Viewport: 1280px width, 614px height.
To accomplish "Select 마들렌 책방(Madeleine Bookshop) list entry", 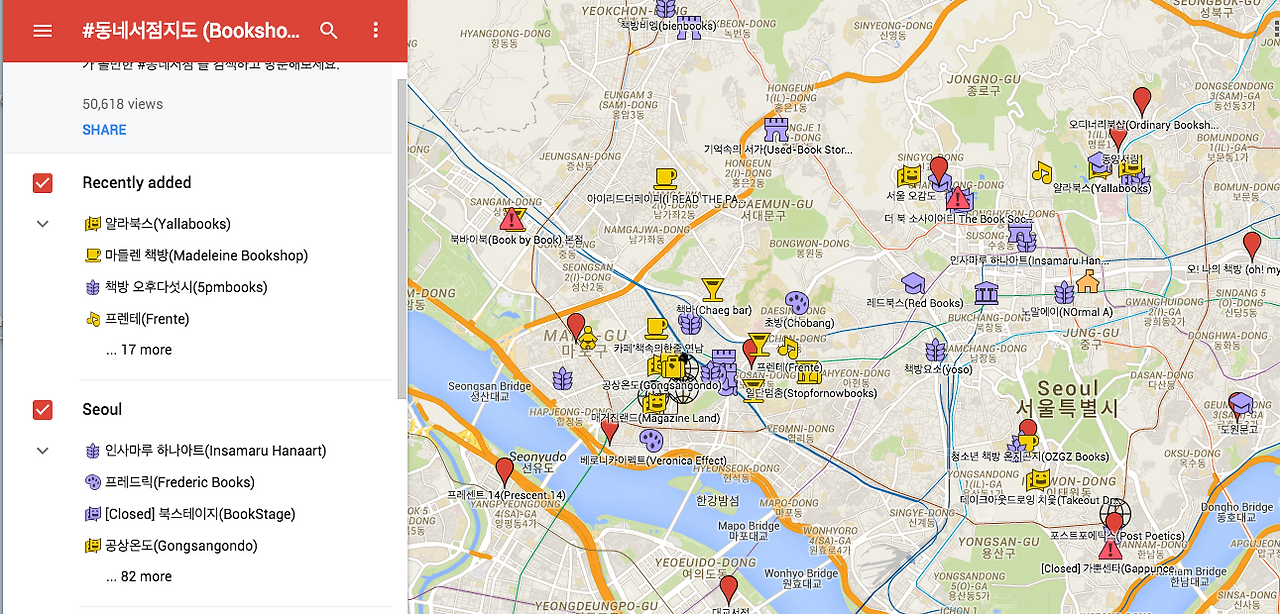I will tap(196, 256).
